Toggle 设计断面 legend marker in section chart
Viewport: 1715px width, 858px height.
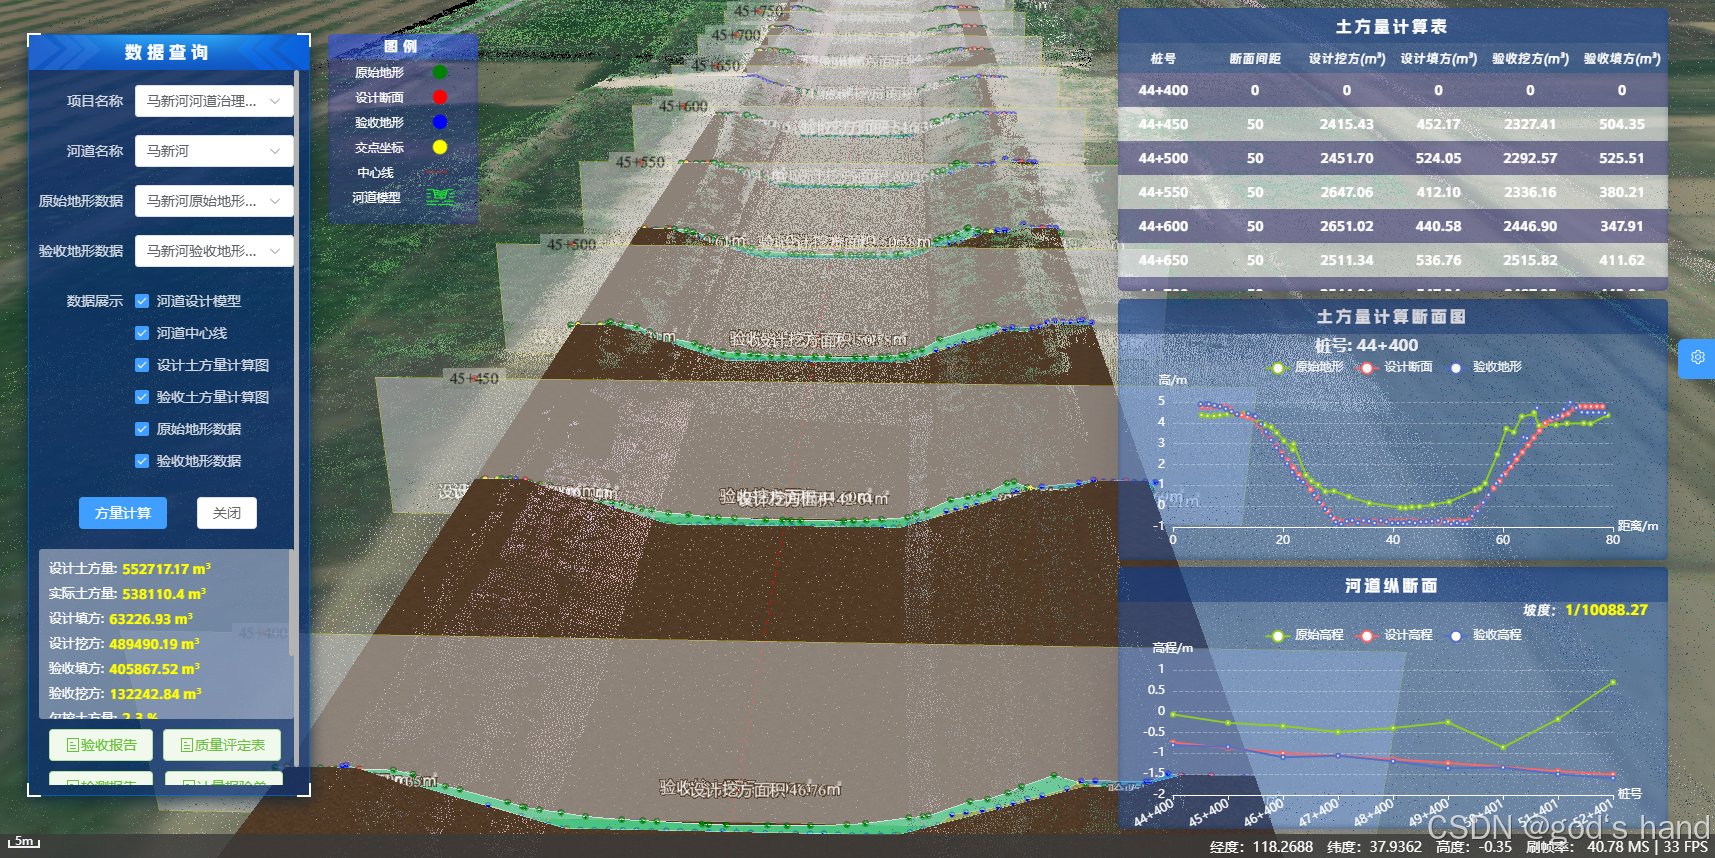pyautogui.click(x=1366, y=367)
